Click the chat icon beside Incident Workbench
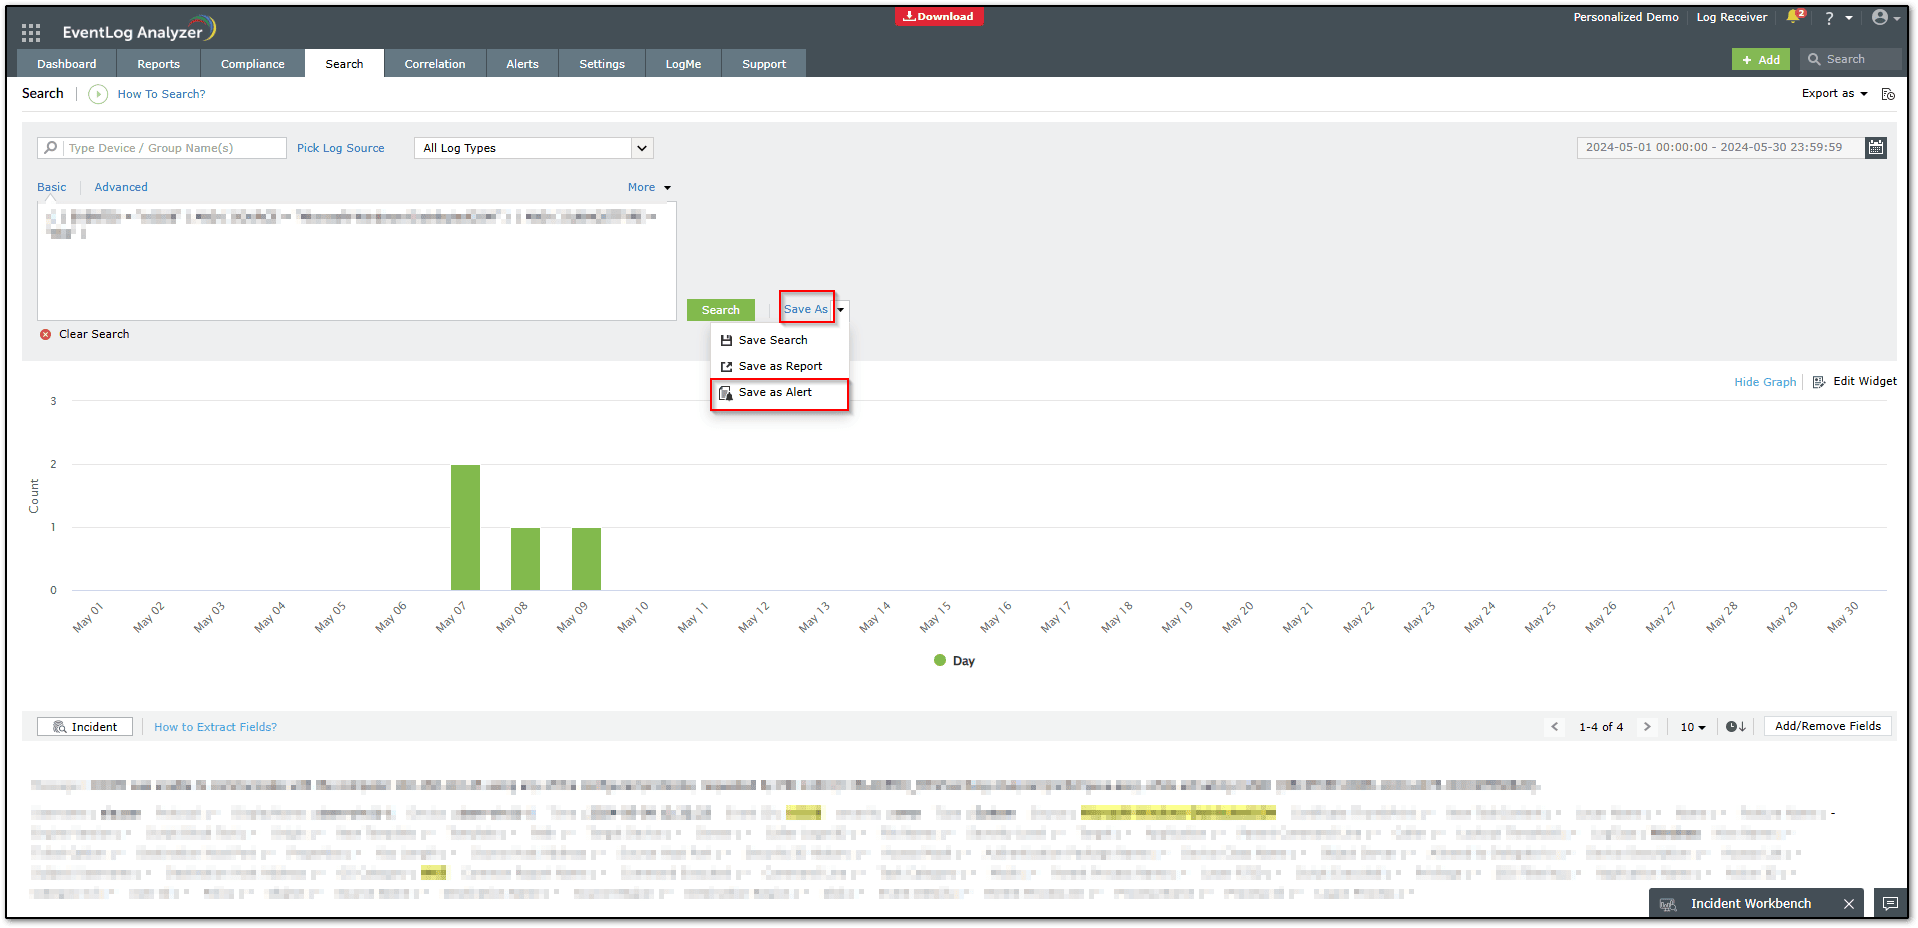The width and height of the screenshot is (1918, 928). pyautogui.click(x=1889, y=903)
